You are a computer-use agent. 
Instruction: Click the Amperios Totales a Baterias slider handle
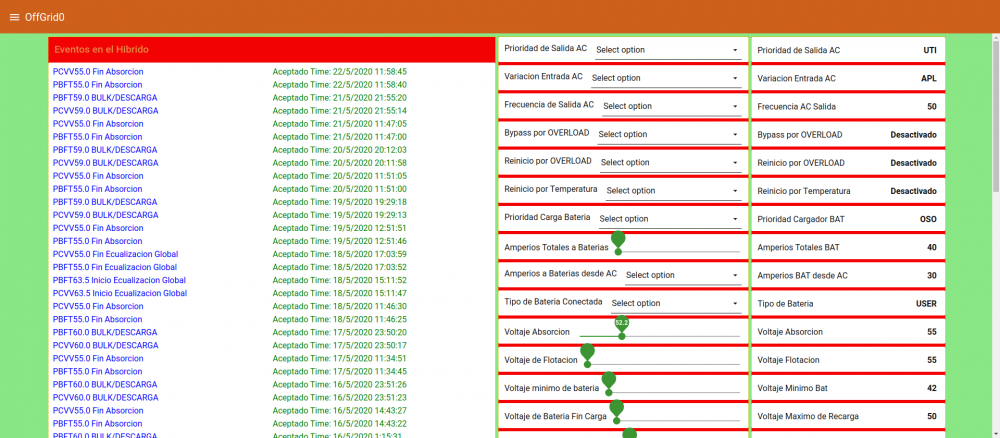pos(618,251)
